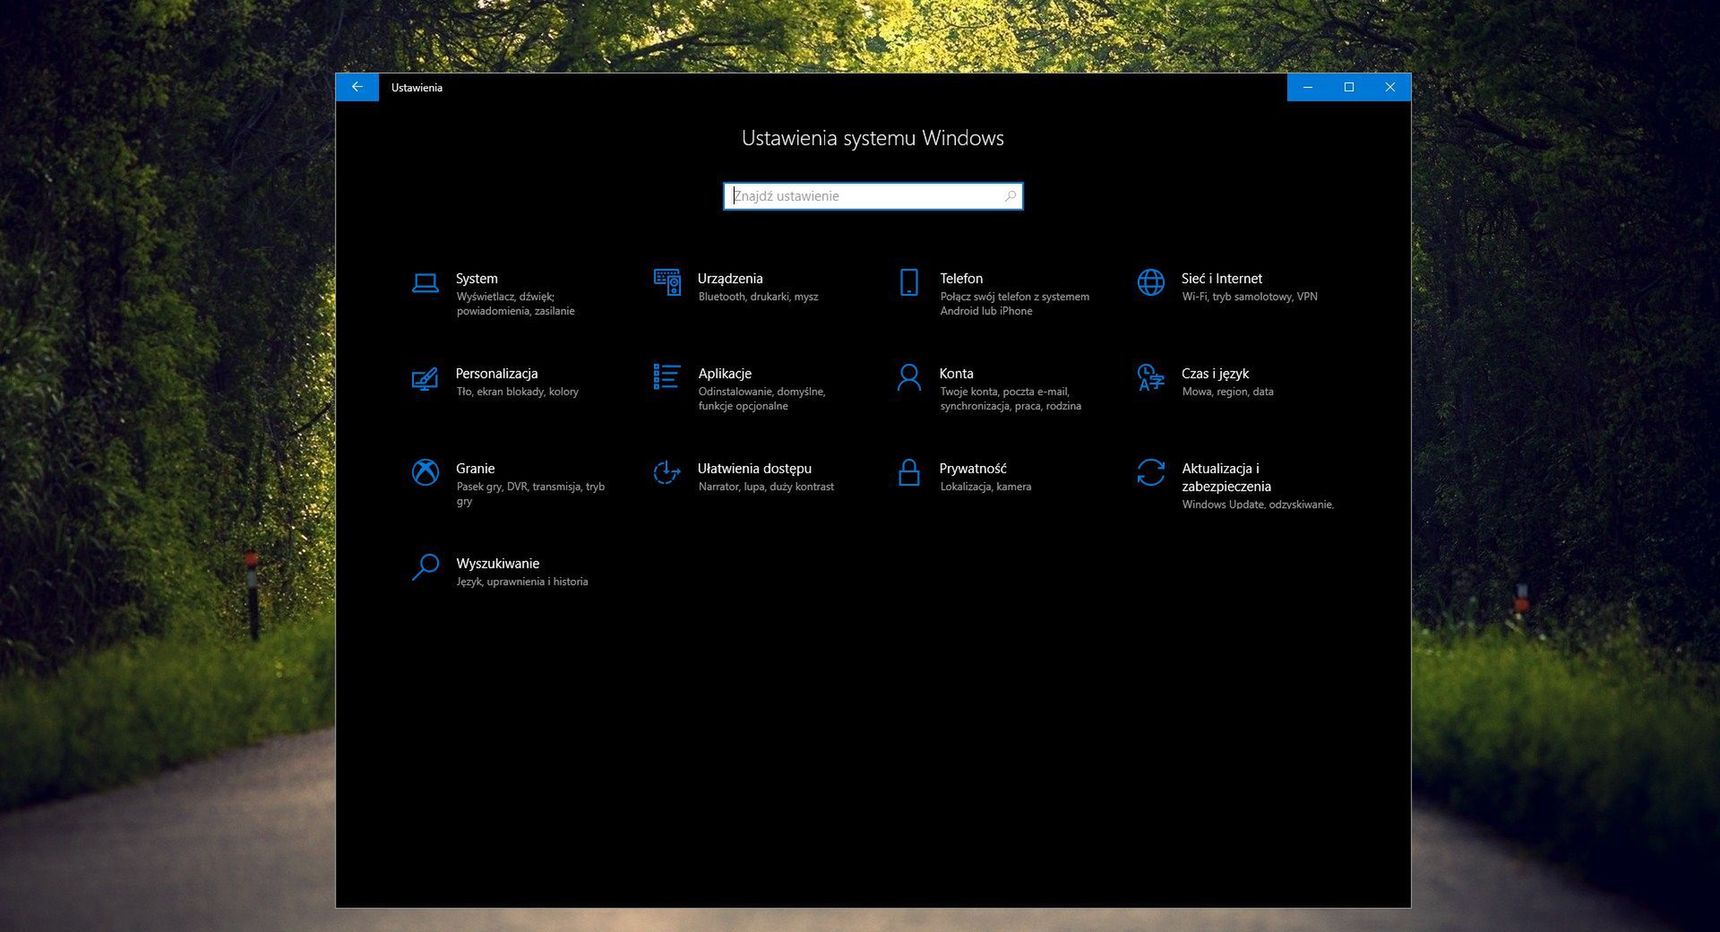Click the search magnifier in the search box
The height and width of the screenshot is (932, 1720).
(x=1010, y=196)
